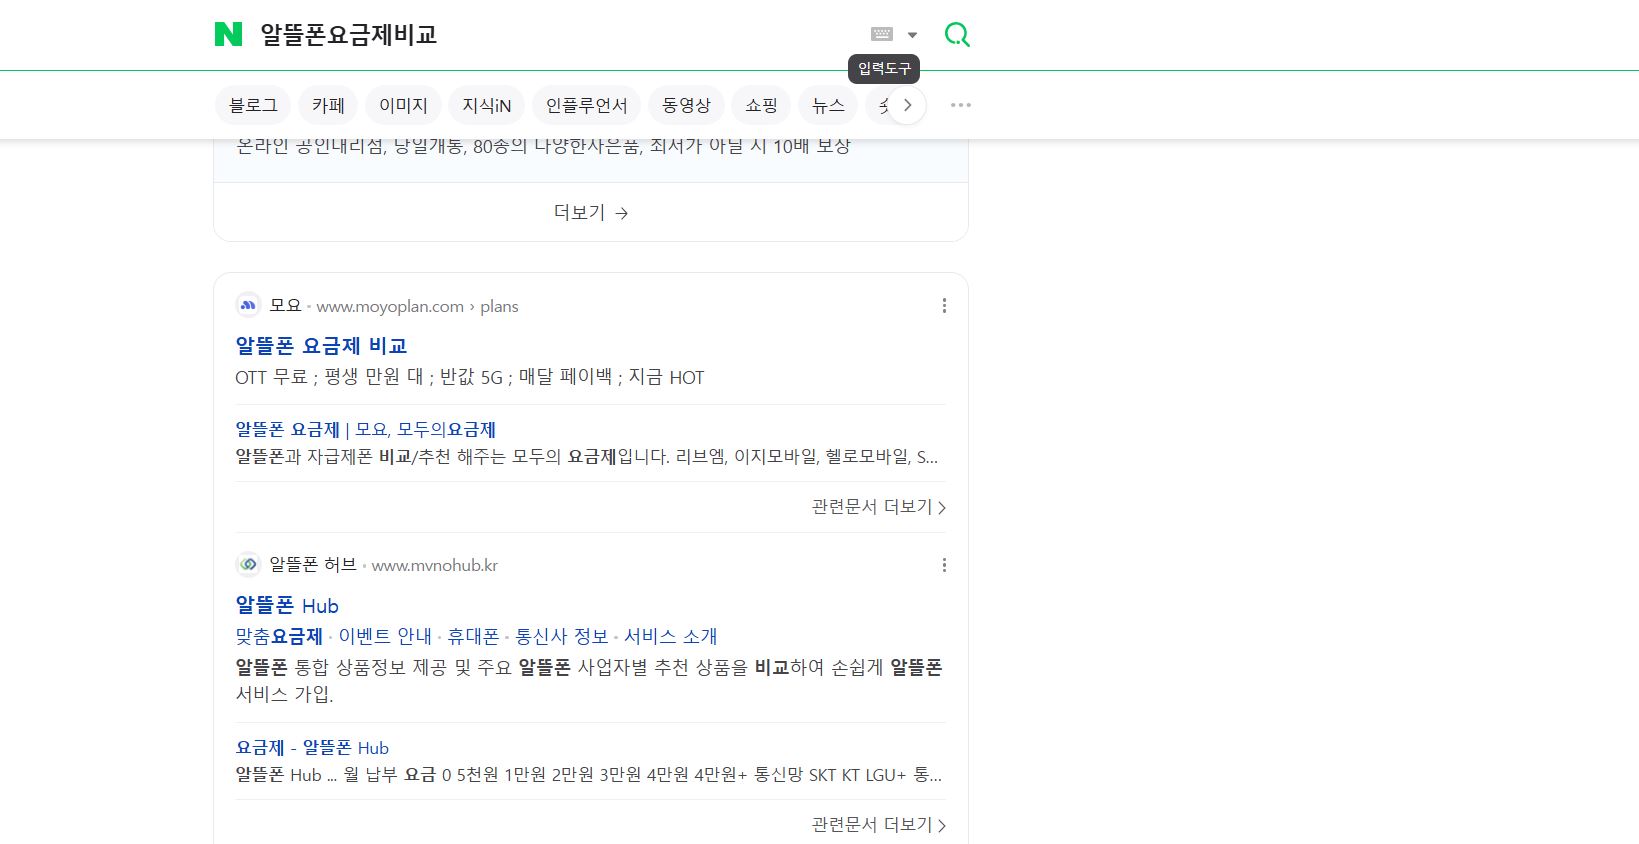Switch to the 블로그 tab

[253, 105]
